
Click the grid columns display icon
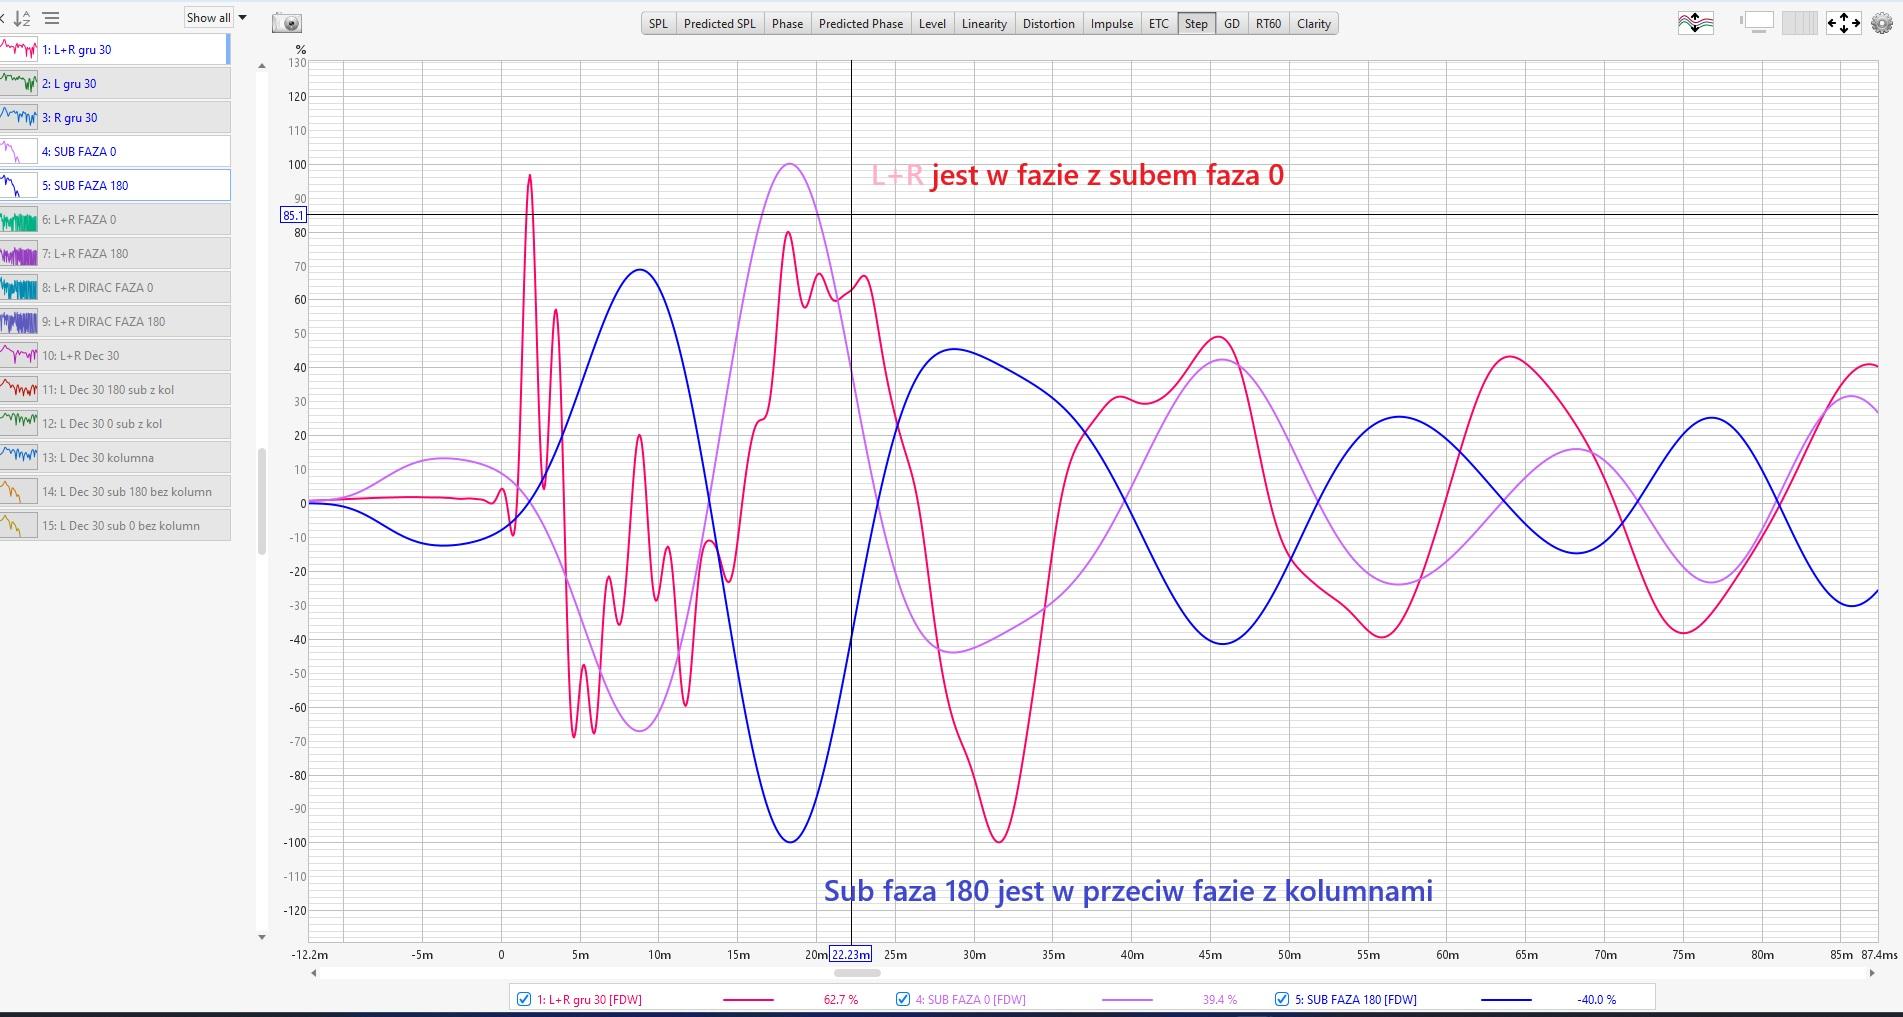(x=1800, y=23)
